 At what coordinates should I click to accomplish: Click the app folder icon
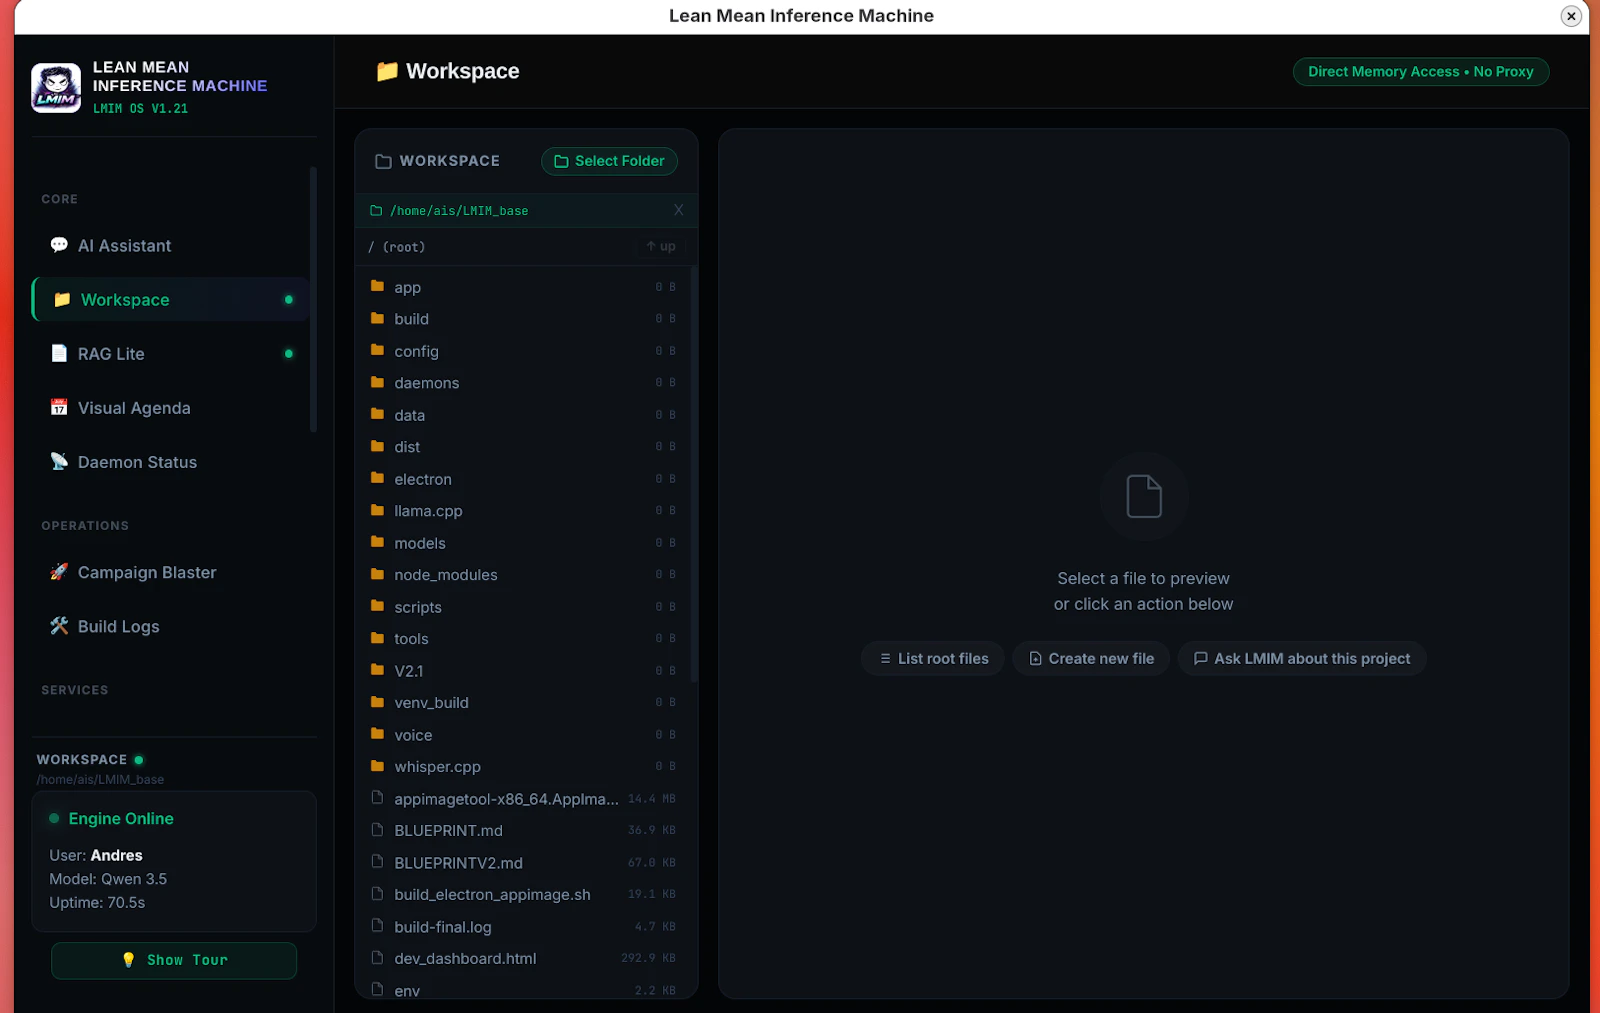(377, 286)
